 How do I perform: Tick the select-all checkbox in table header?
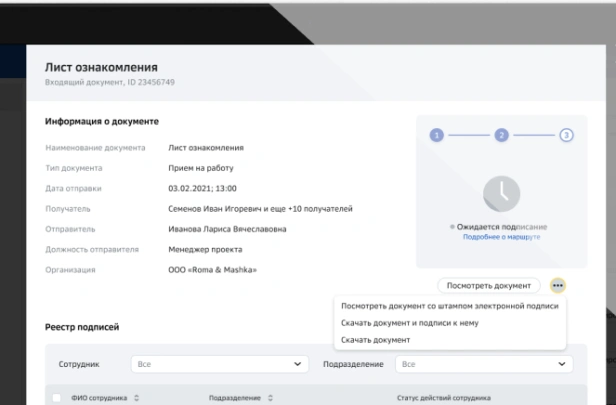57,398
